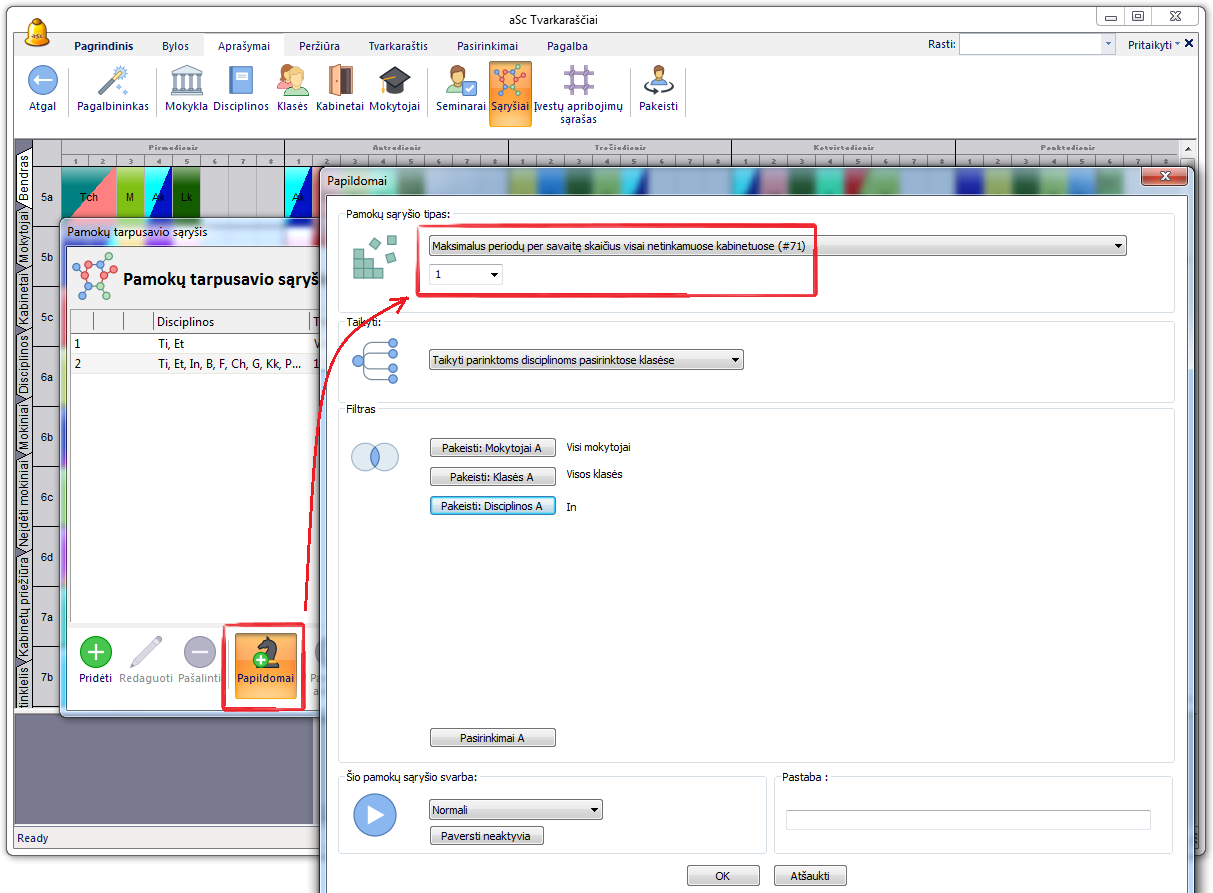
Task: Open the Pagalbininkas wizard tool
Action: click(x=113, y=82)
